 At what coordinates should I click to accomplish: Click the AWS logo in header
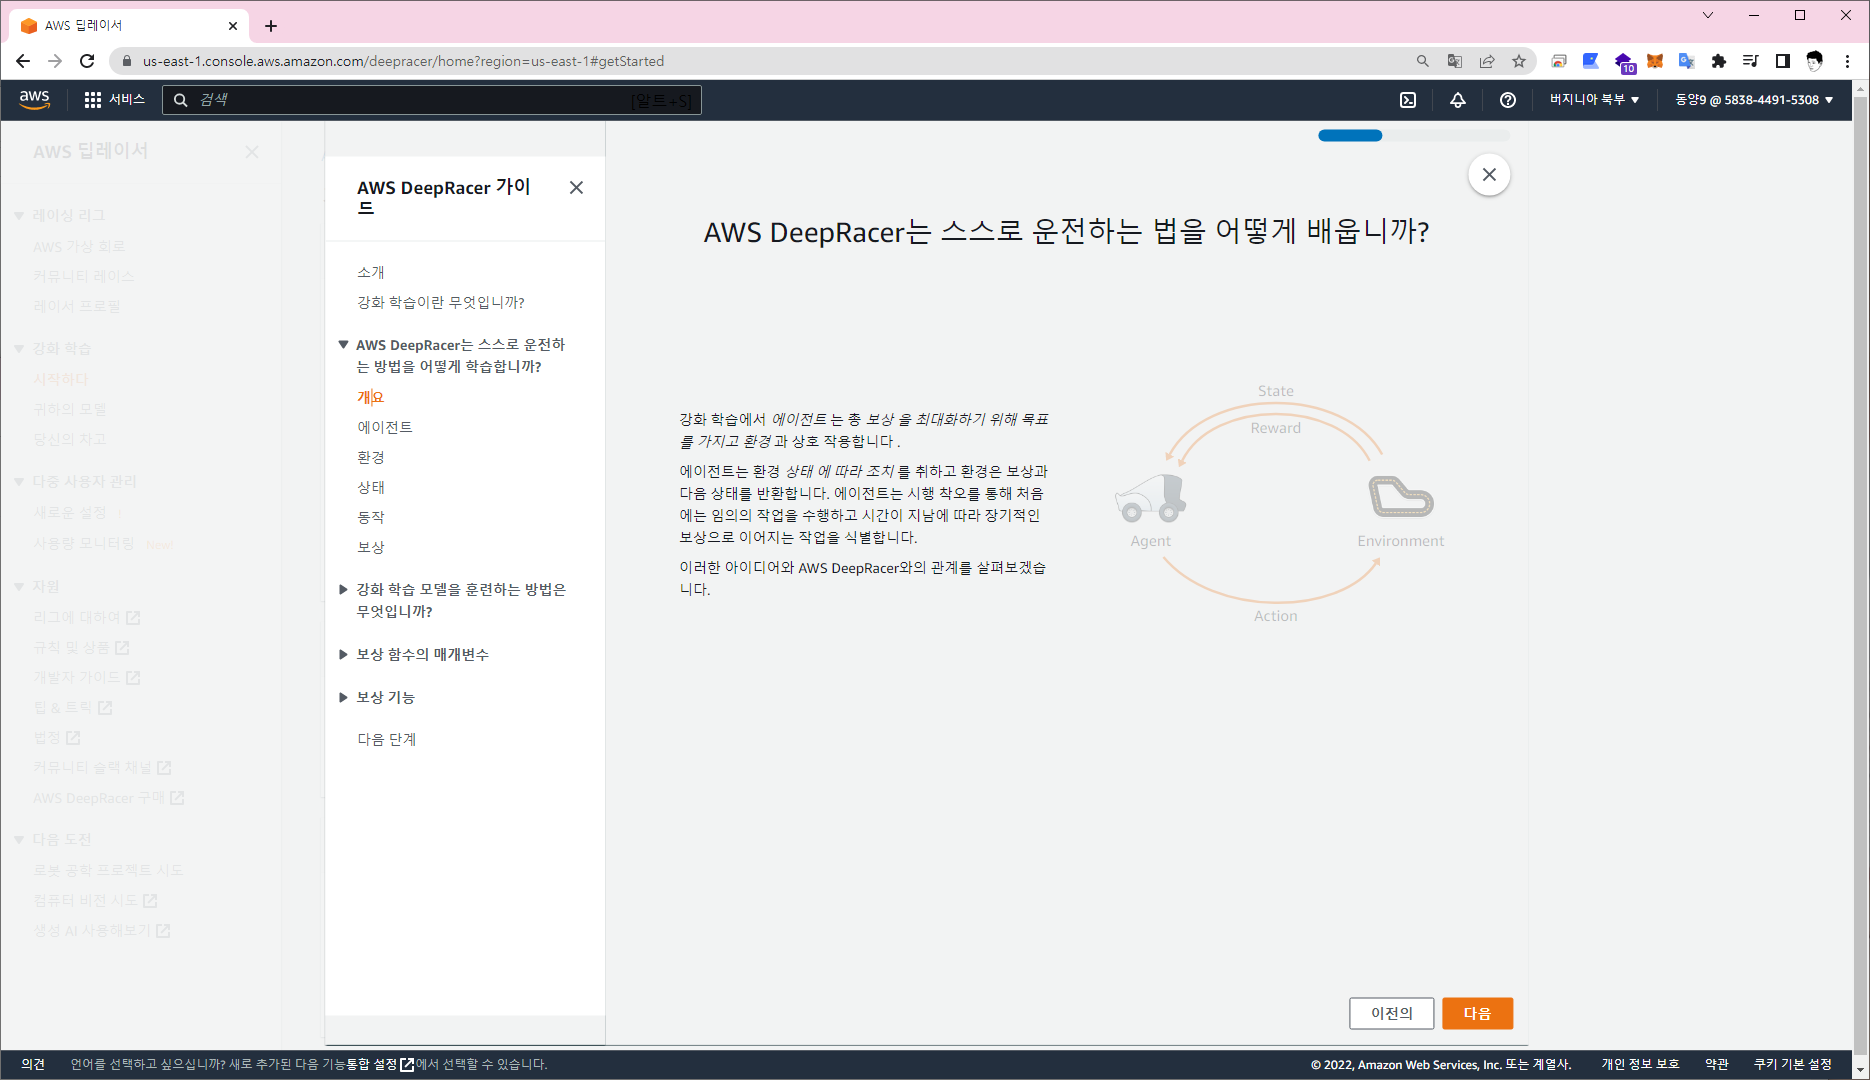[34, 99]
